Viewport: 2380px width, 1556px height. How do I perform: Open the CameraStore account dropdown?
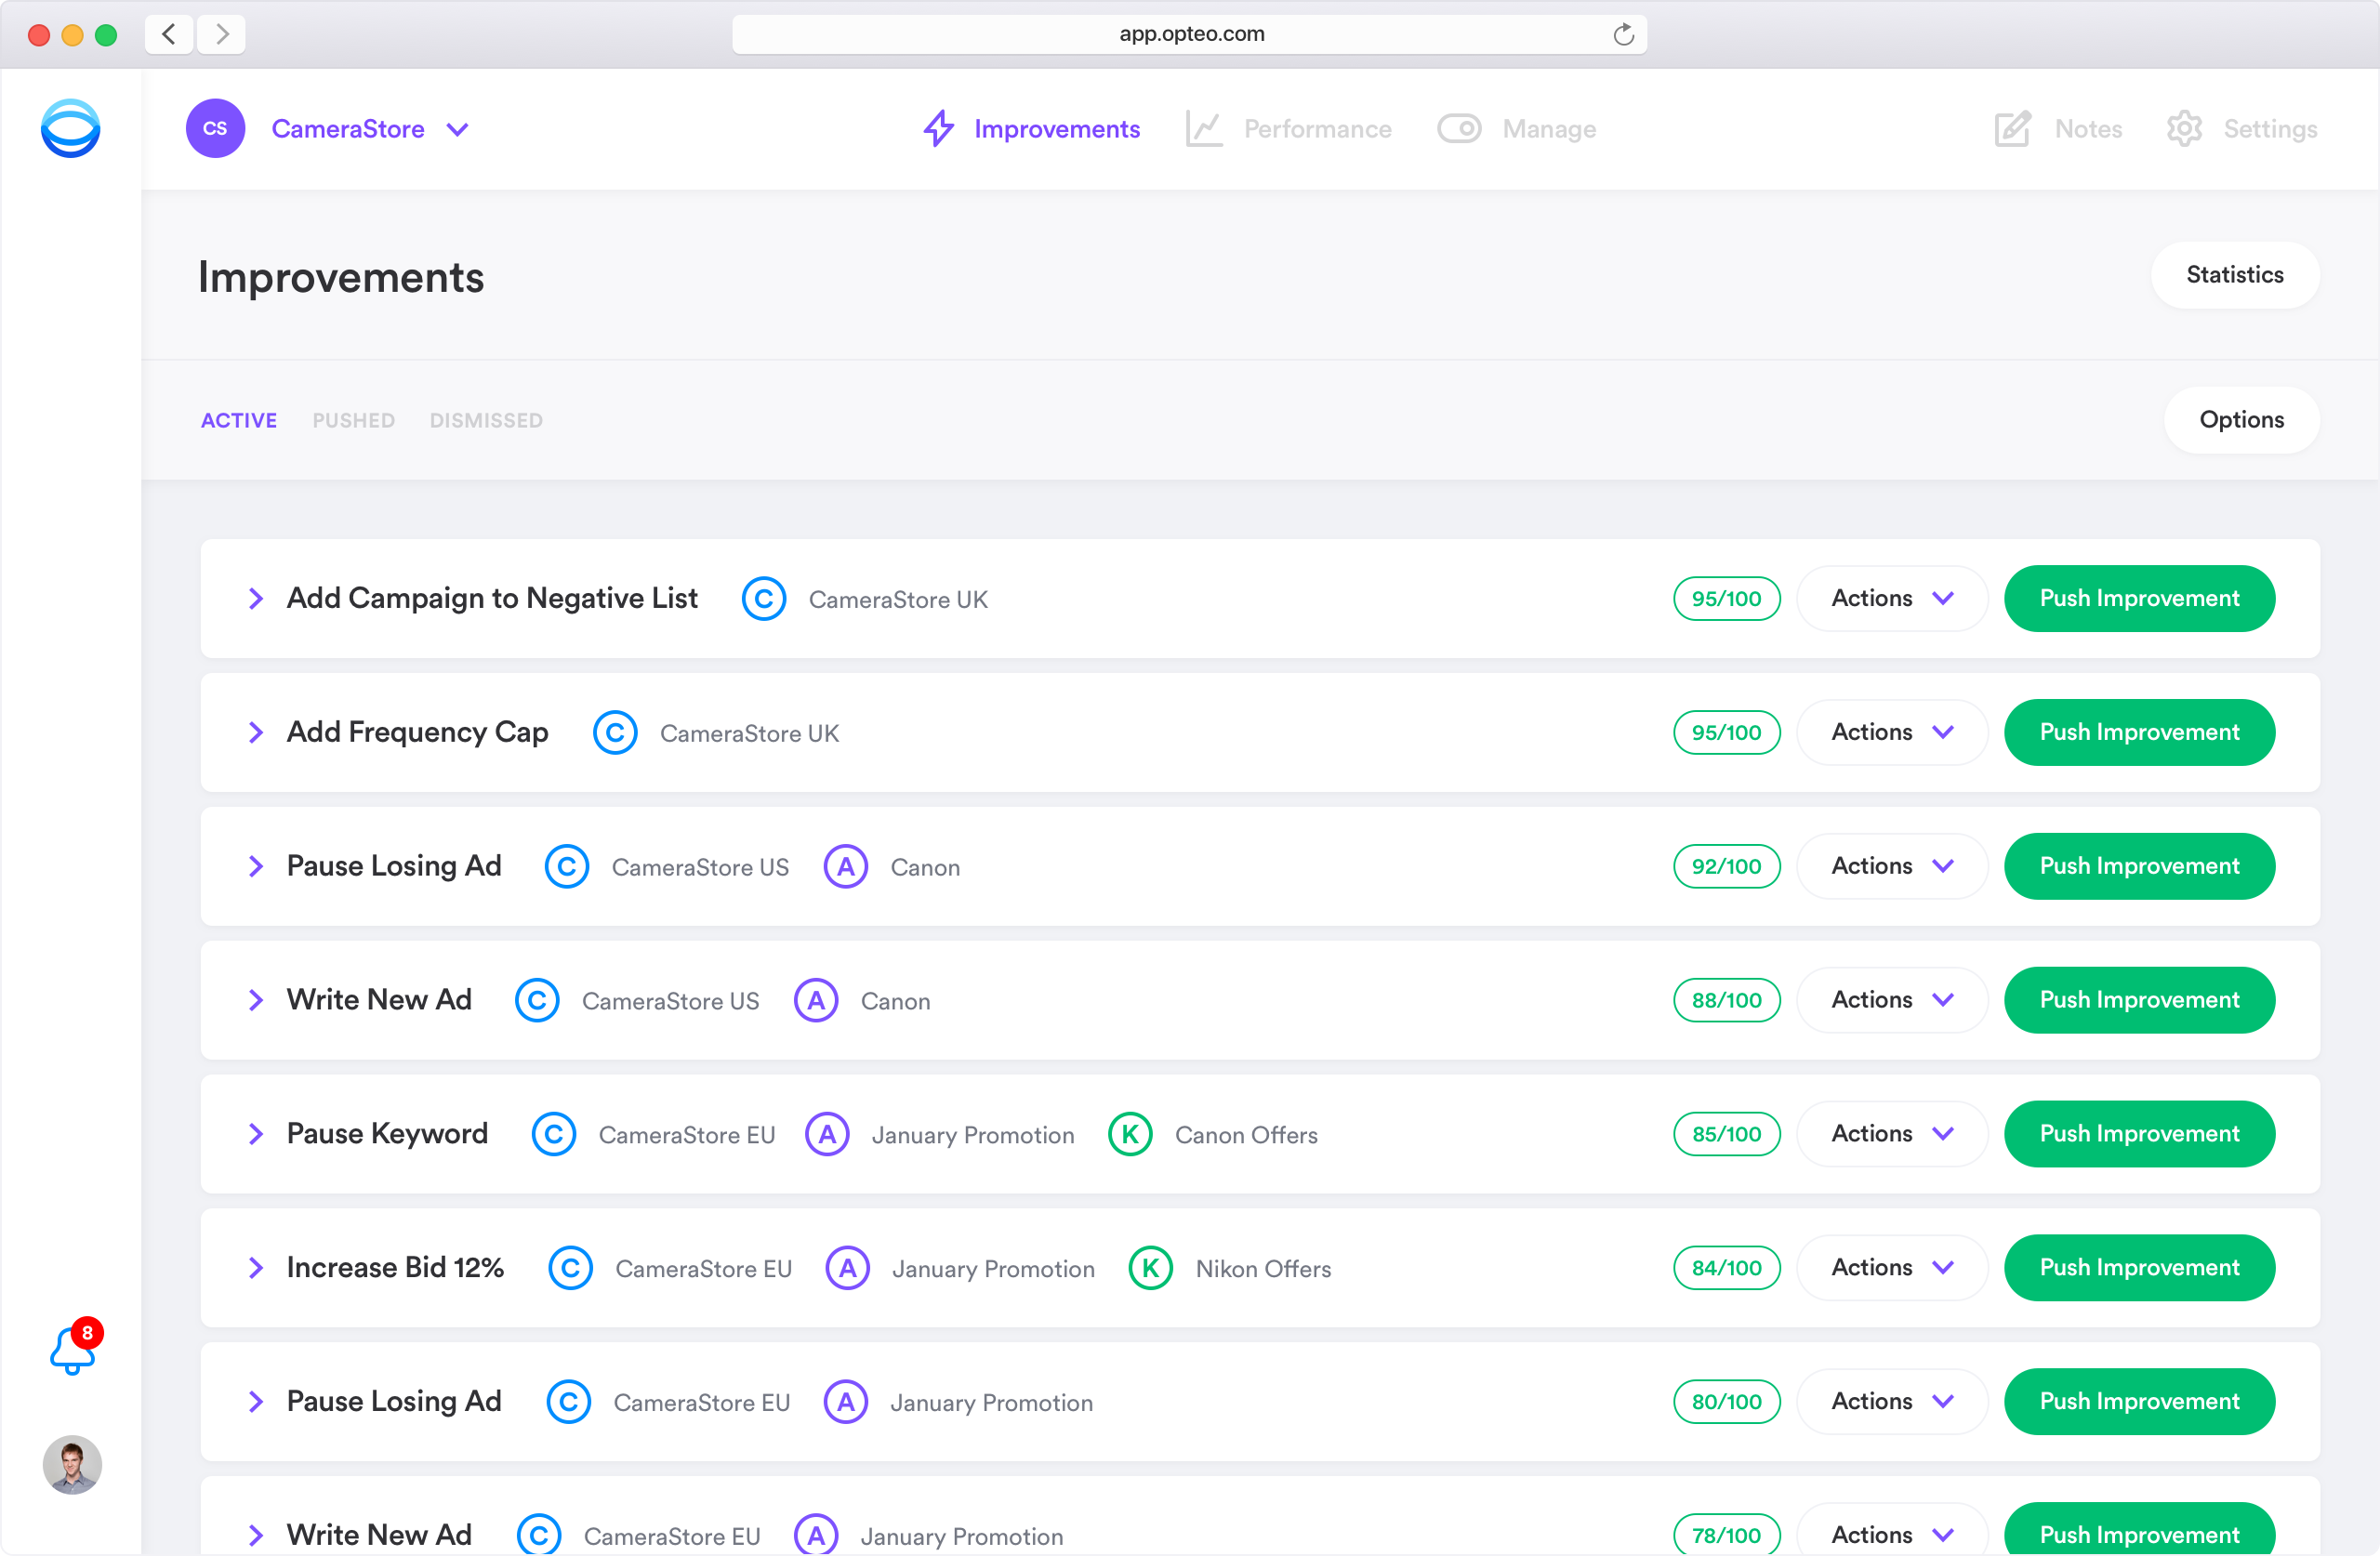click(x=371, y=129)
